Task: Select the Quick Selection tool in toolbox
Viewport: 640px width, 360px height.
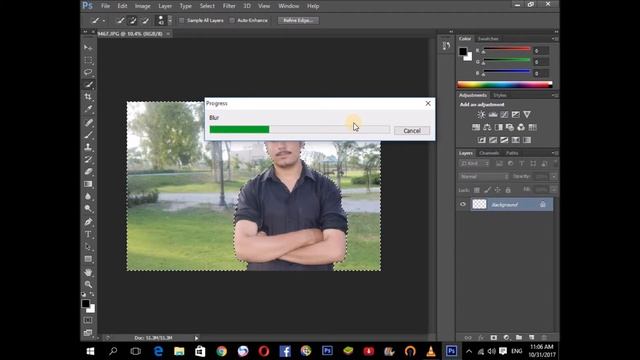Action: 88,84
